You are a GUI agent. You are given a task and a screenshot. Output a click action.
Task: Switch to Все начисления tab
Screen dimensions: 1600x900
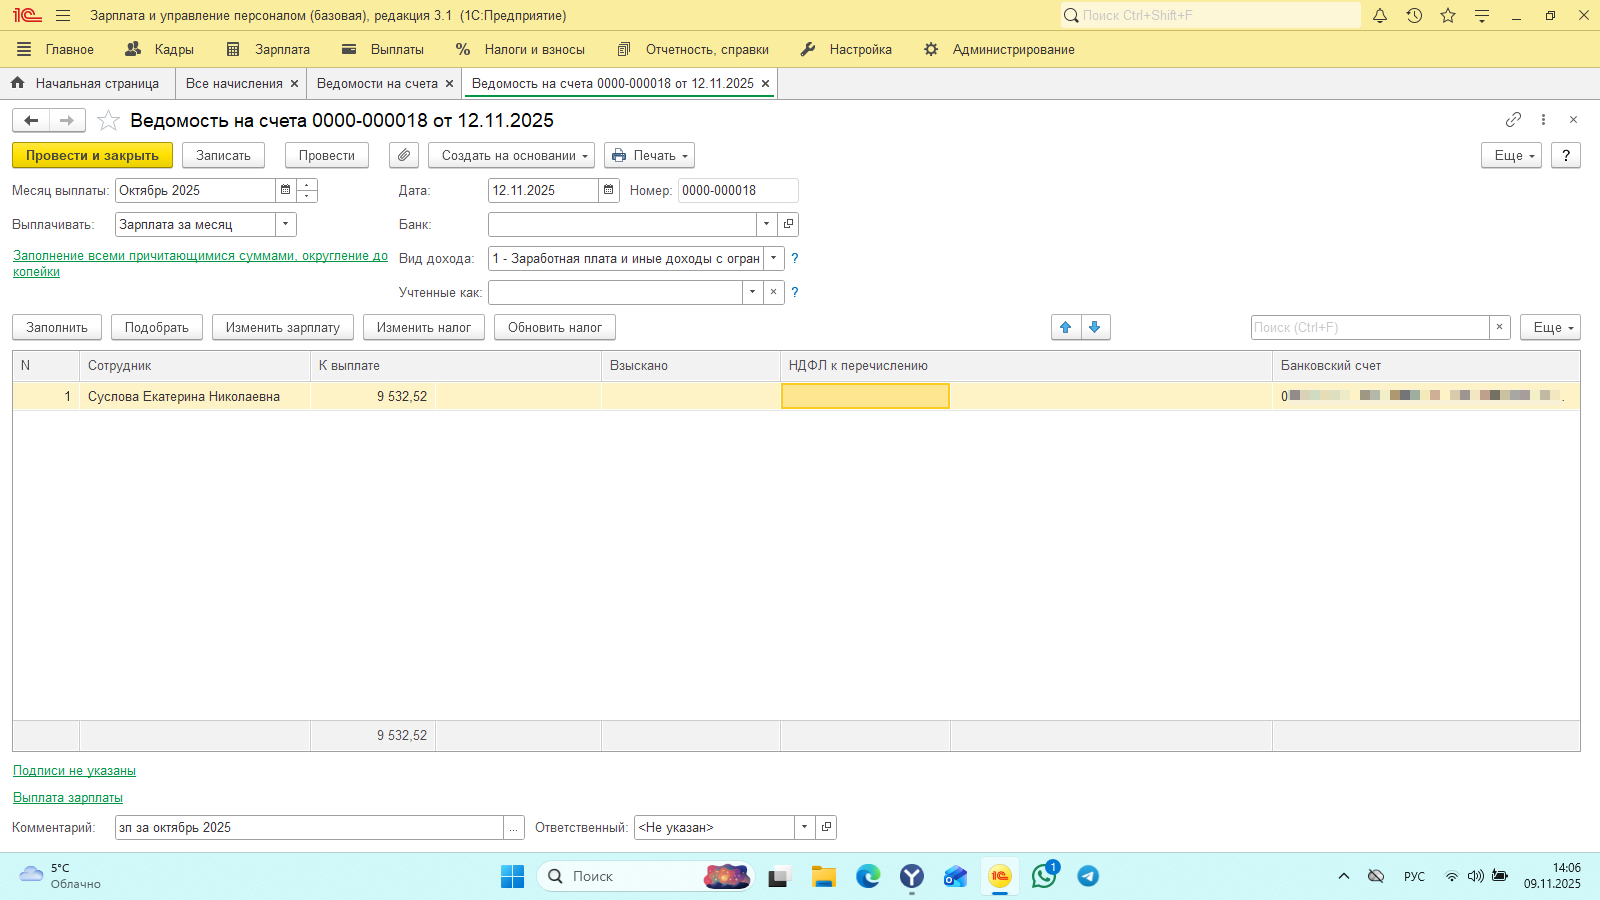point(233,83)
